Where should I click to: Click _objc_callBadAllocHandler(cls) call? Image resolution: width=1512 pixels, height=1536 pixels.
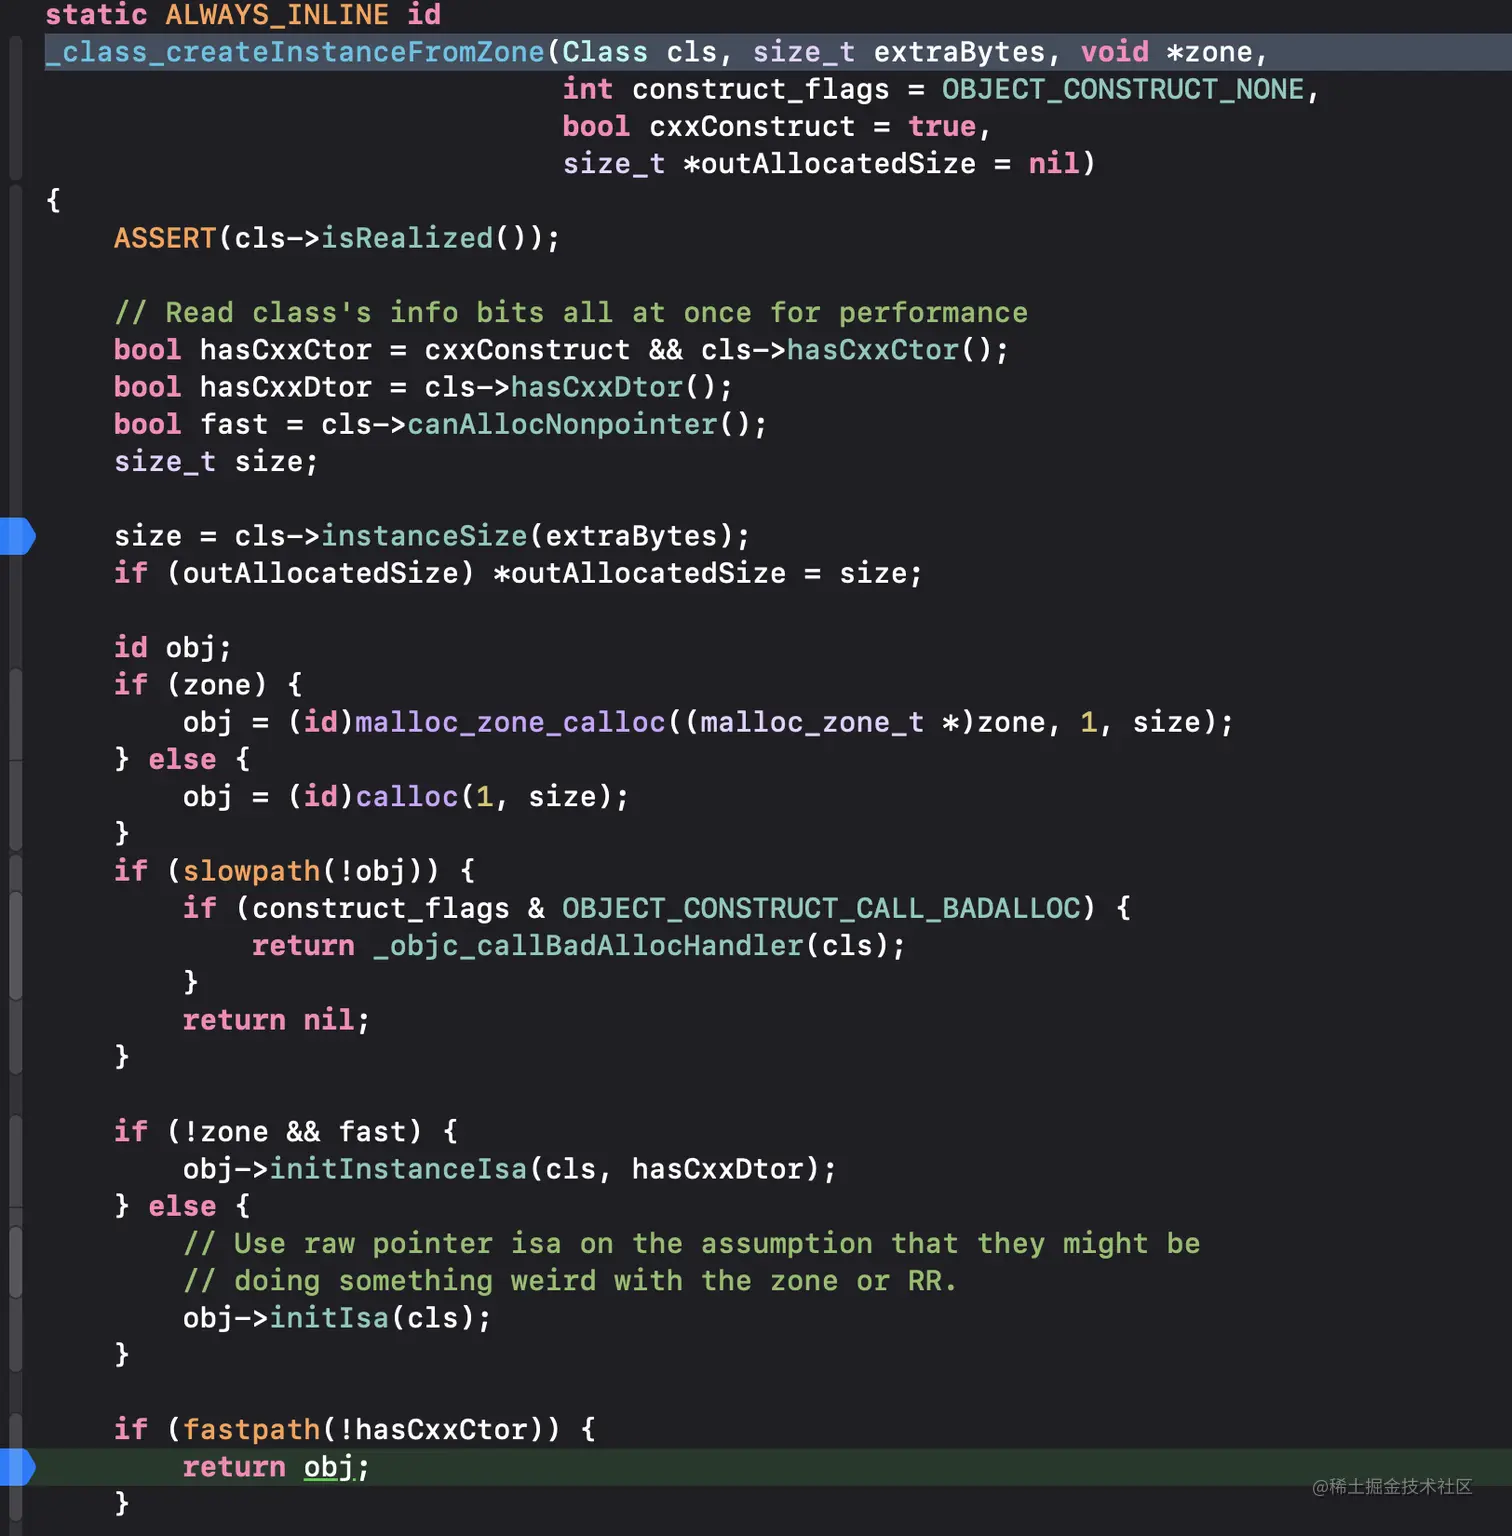point(631,945)
